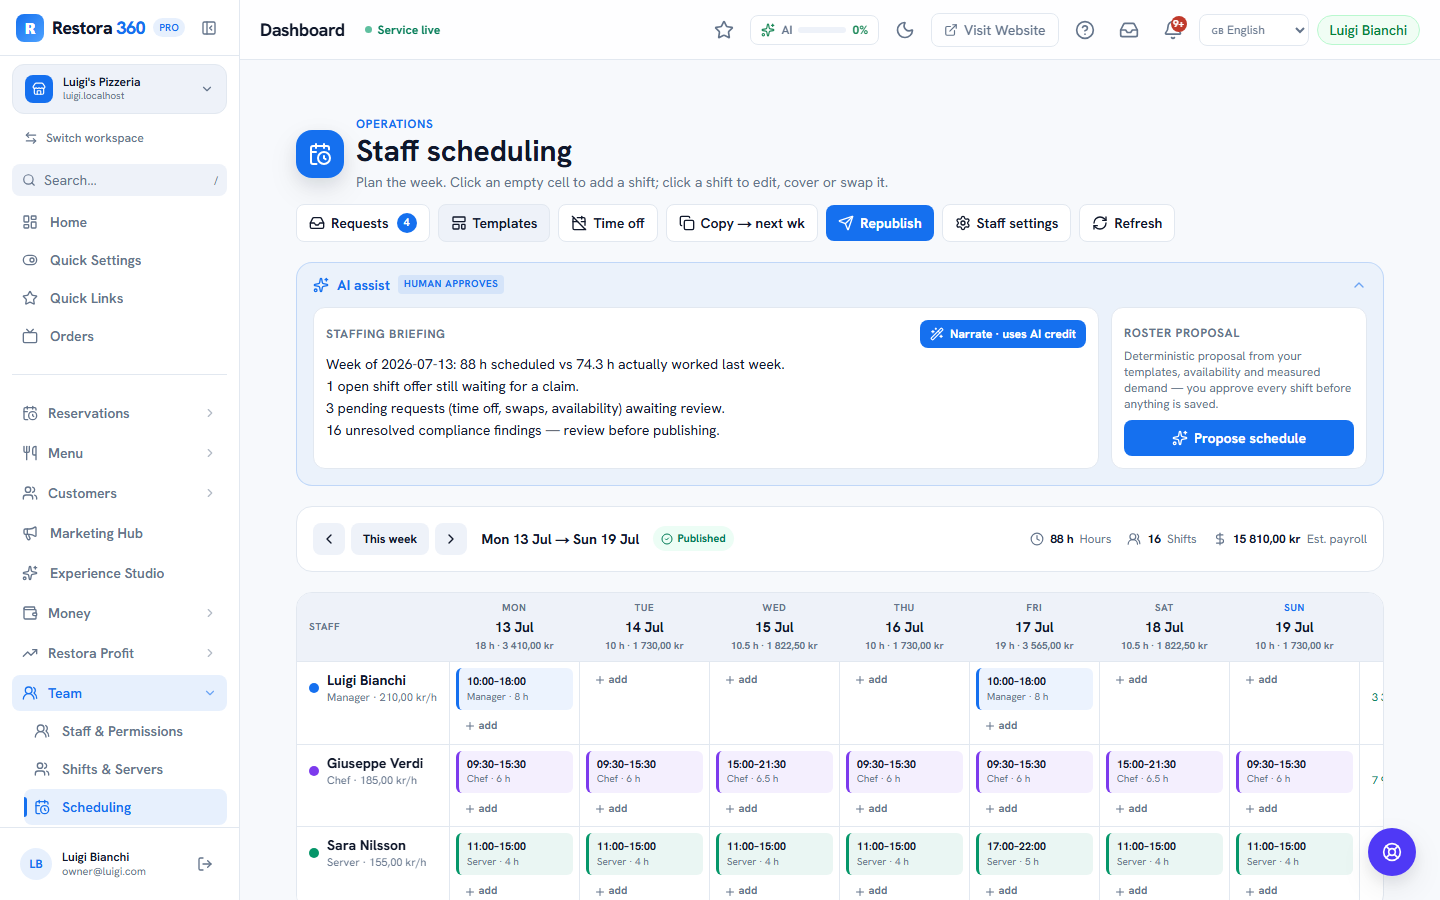
Task: Collapse the Team section
Action: [x=119, y=693]
